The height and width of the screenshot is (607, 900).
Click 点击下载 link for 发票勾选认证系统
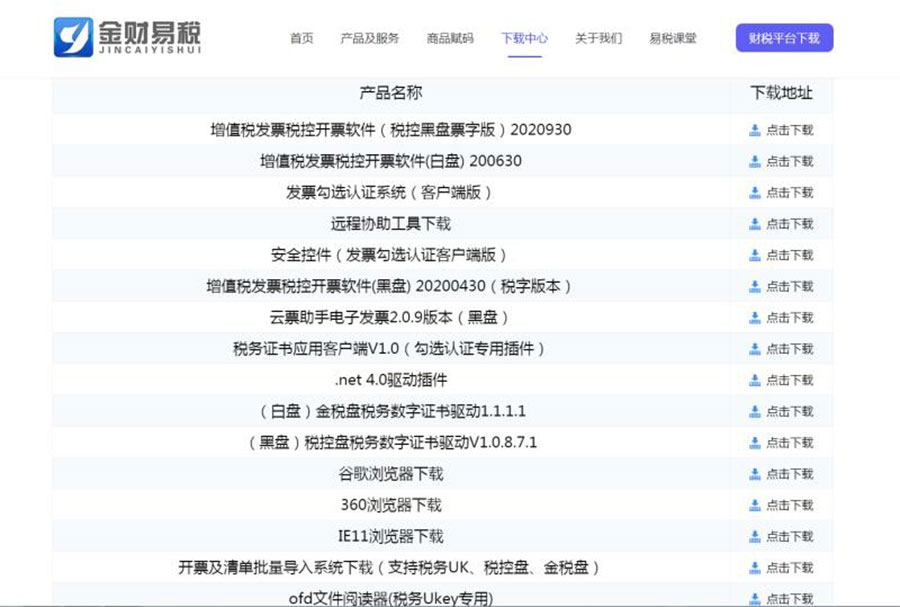pos(790,193)
